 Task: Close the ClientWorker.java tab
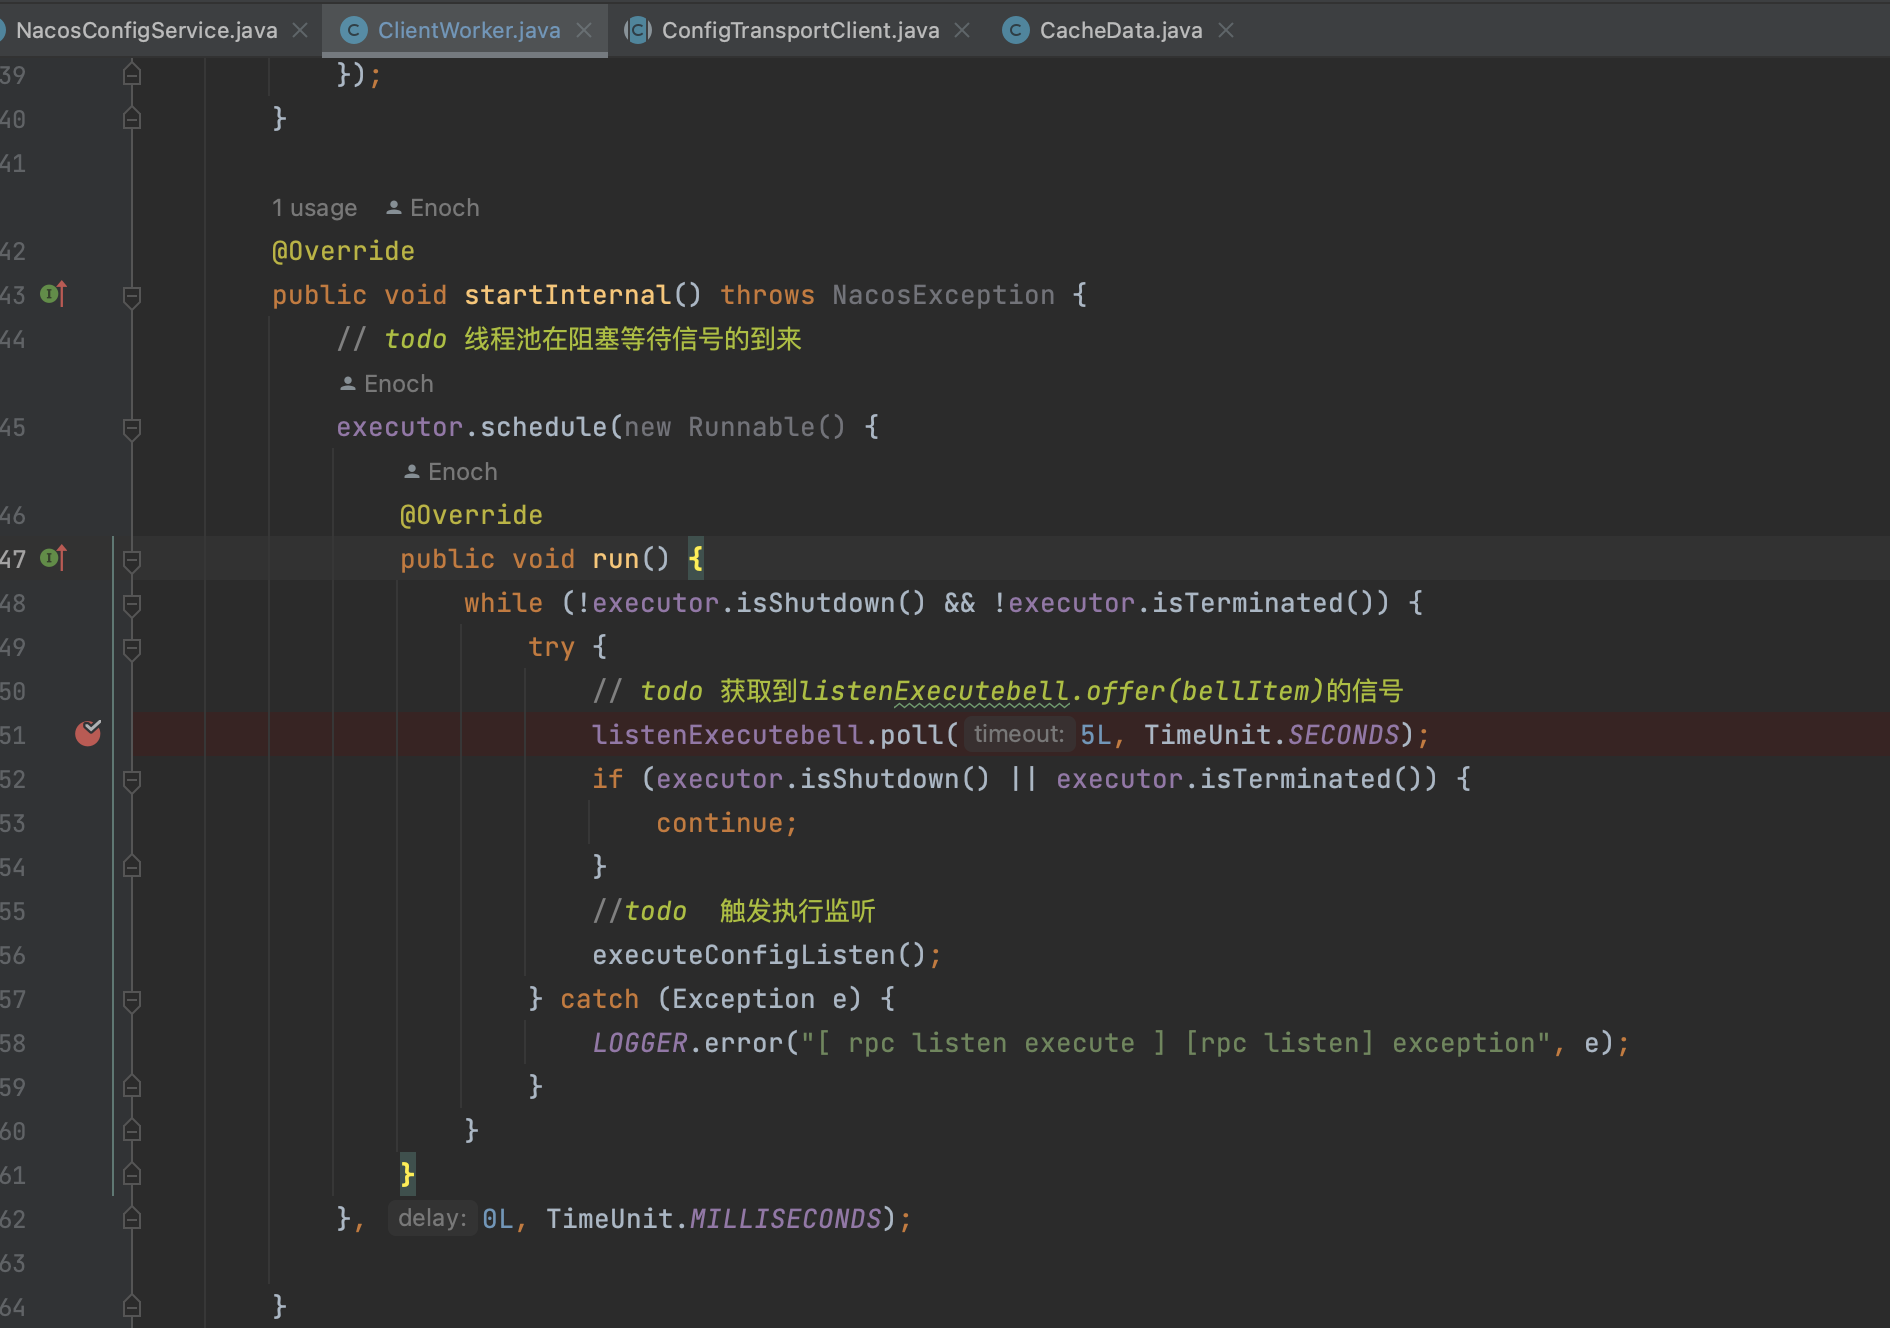click(x=584, y=30)
